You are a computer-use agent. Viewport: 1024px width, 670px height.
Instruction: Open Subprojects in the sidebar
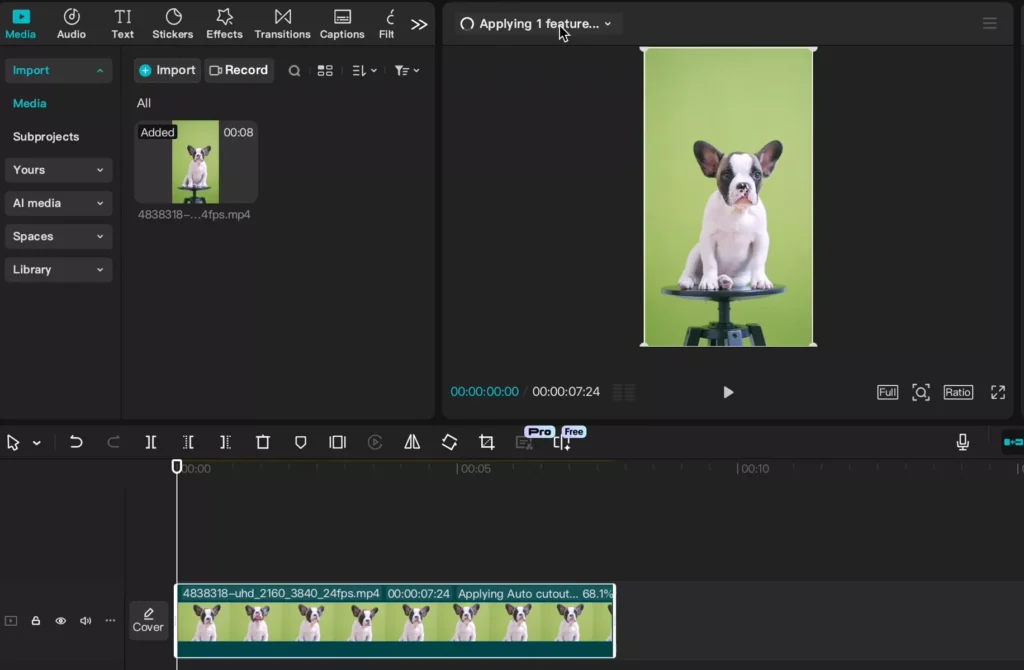(x=46, y=136)
